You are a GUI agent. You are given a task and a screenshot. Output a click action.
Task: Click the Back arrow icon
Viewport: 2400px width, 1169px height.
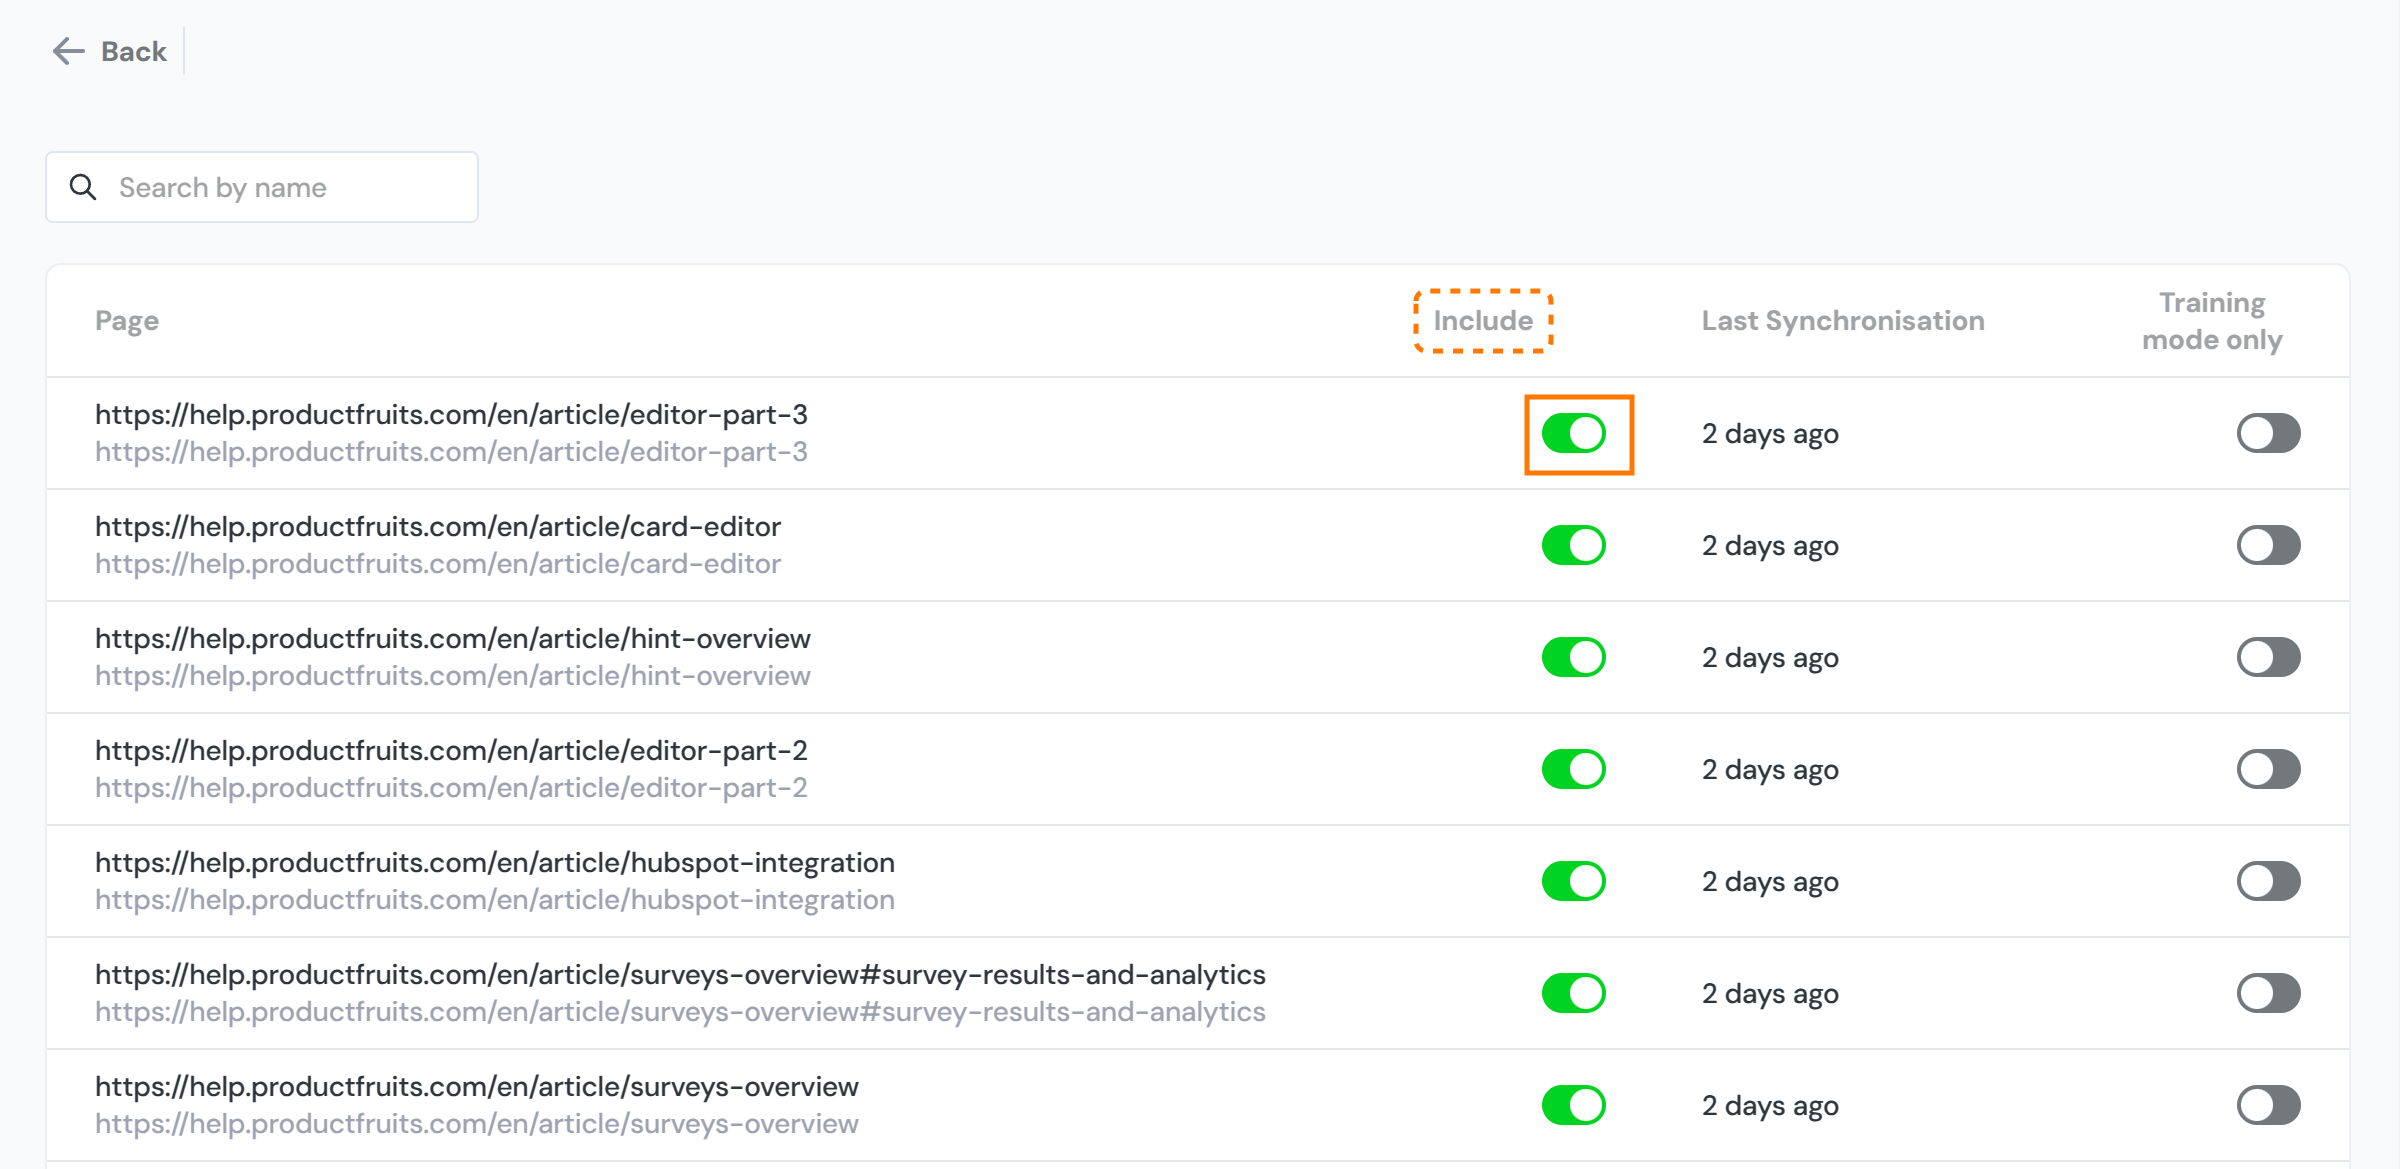point(68,51)
